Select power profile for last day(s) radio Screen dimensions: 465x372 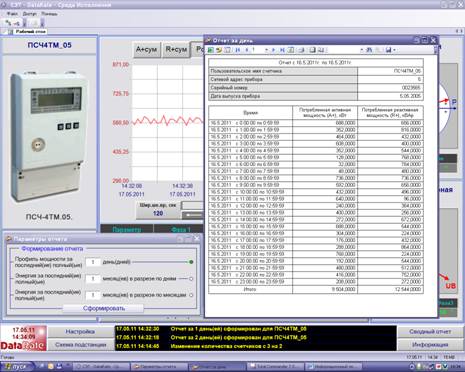[191, 262]
